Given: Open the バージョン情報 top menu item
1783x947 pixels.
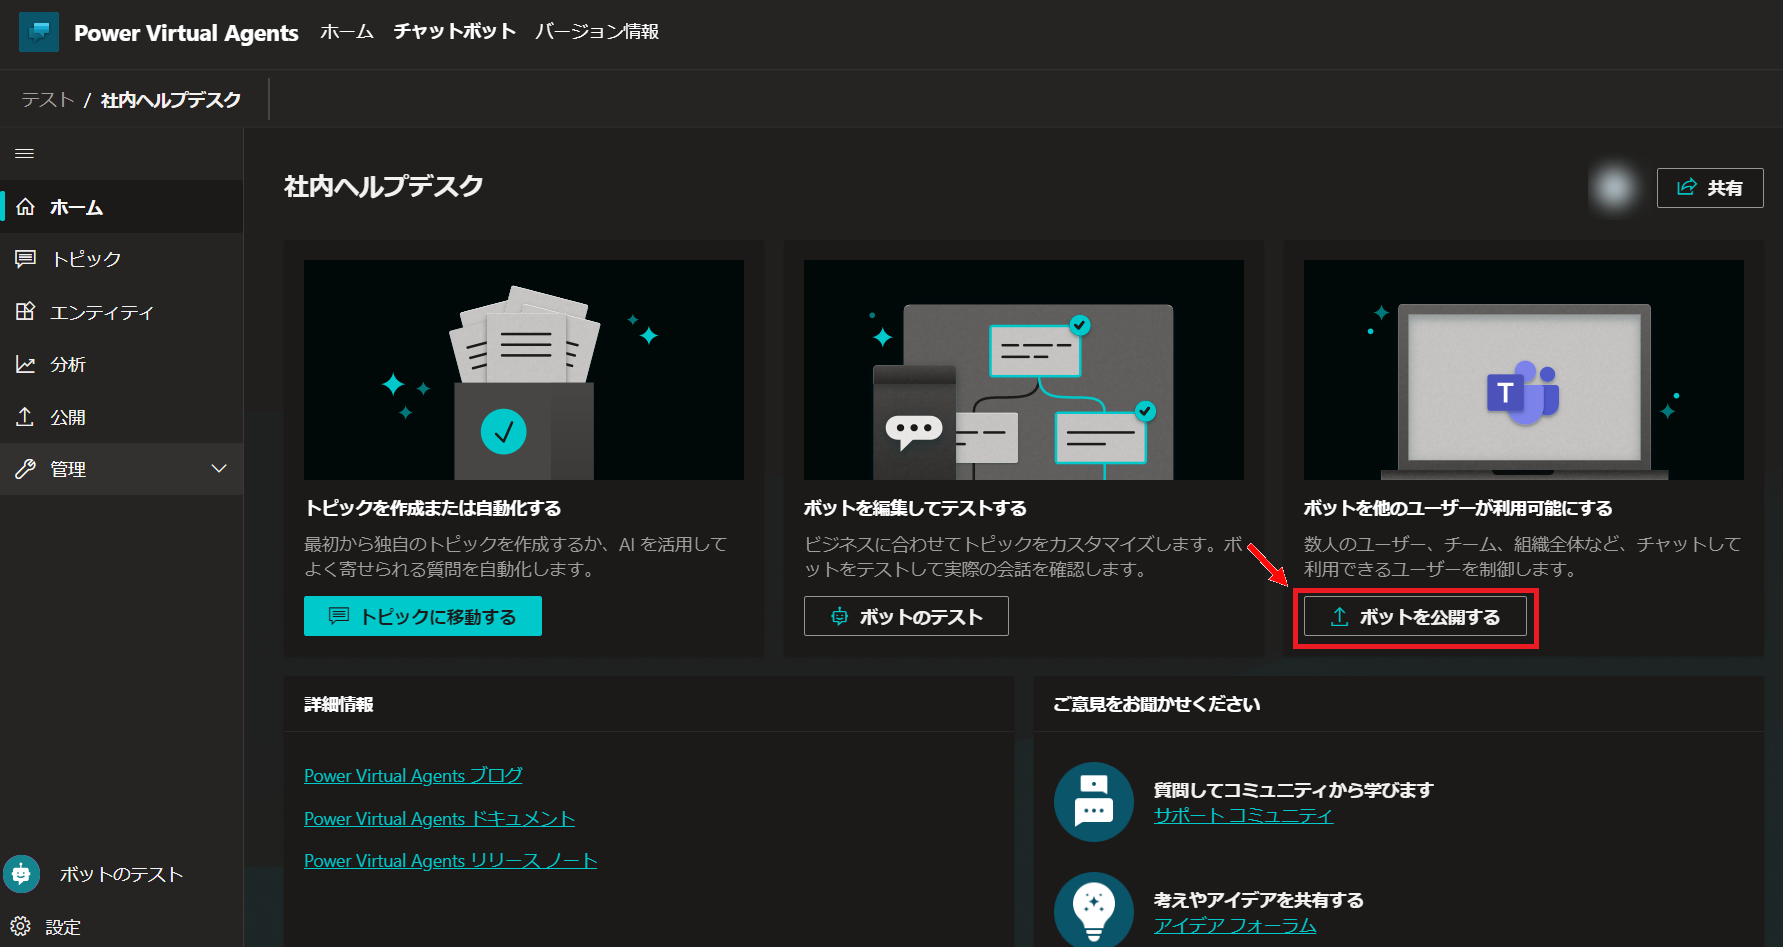Looking at the screenshot, I should click(x=597, y=32).
